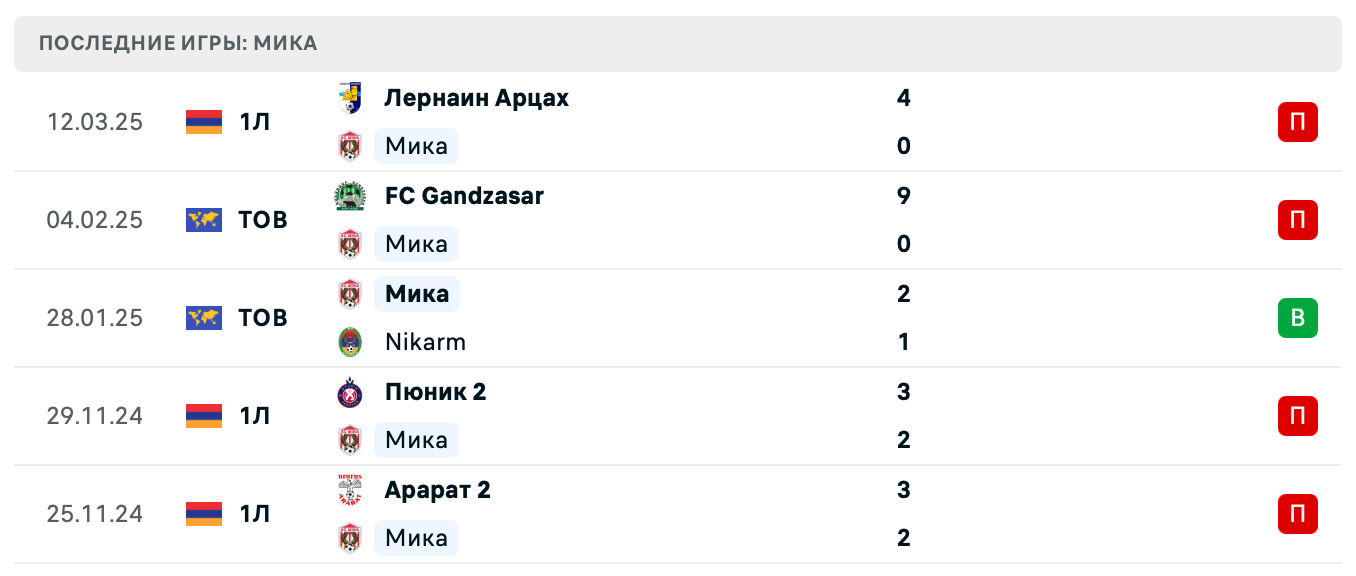This screenshot has width=1356, height=576.
Task: Select highlighted Мика in 29.11.24 match
Action: [x=416, y=440]
